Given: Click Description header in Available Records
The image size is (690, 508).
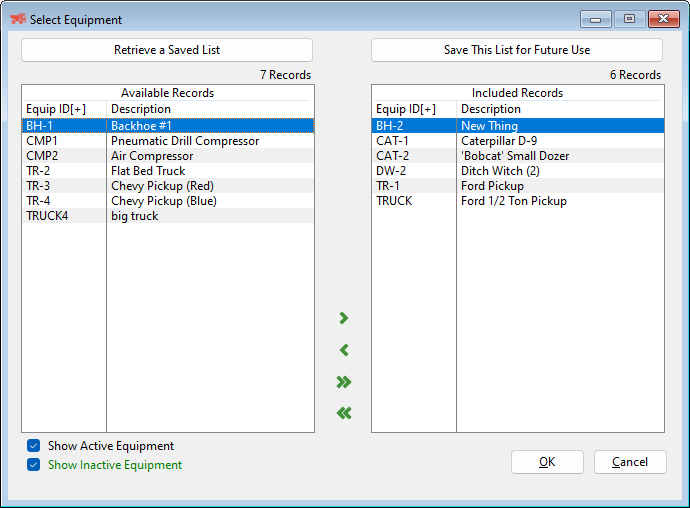Looking at the screenshot, I should (141, 109).
